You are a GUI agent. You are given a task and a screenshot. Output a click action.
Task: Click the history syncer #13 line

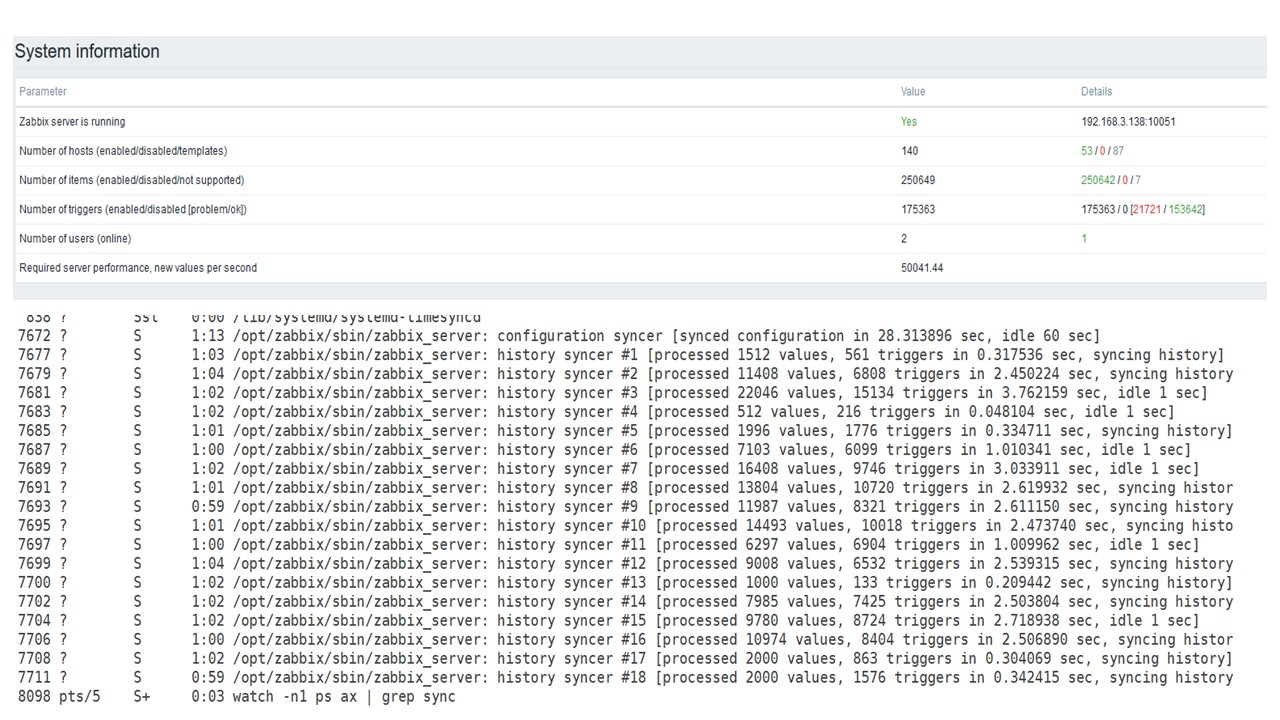(x=625, y=583)
